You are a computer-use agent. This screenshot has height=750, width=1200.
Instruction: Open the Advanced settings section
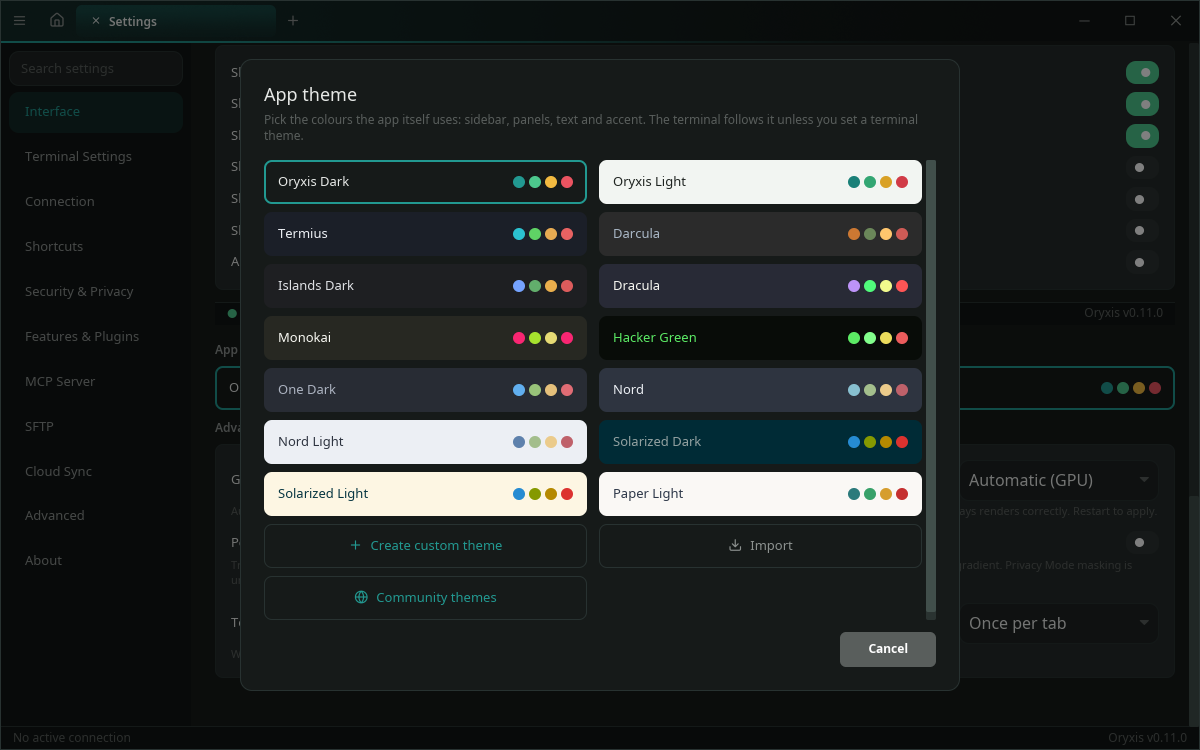[96, 516]
